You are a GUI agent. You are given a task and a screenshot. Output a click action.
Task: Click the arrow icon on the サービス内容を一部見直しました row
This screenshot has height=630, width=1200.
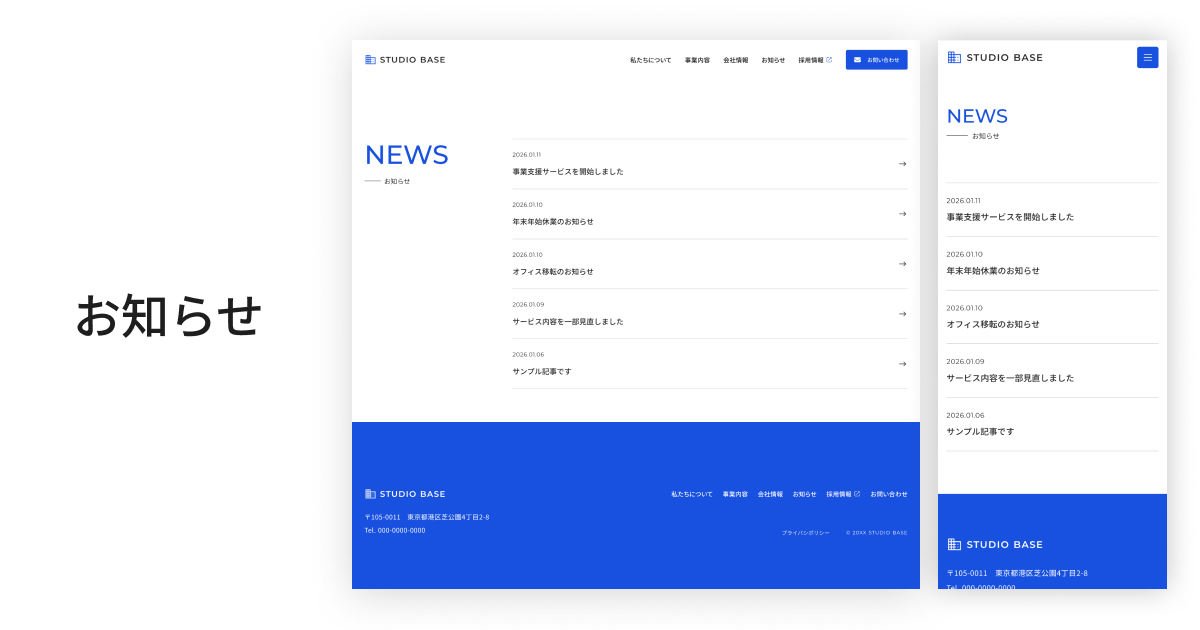(x=902, y=313)
